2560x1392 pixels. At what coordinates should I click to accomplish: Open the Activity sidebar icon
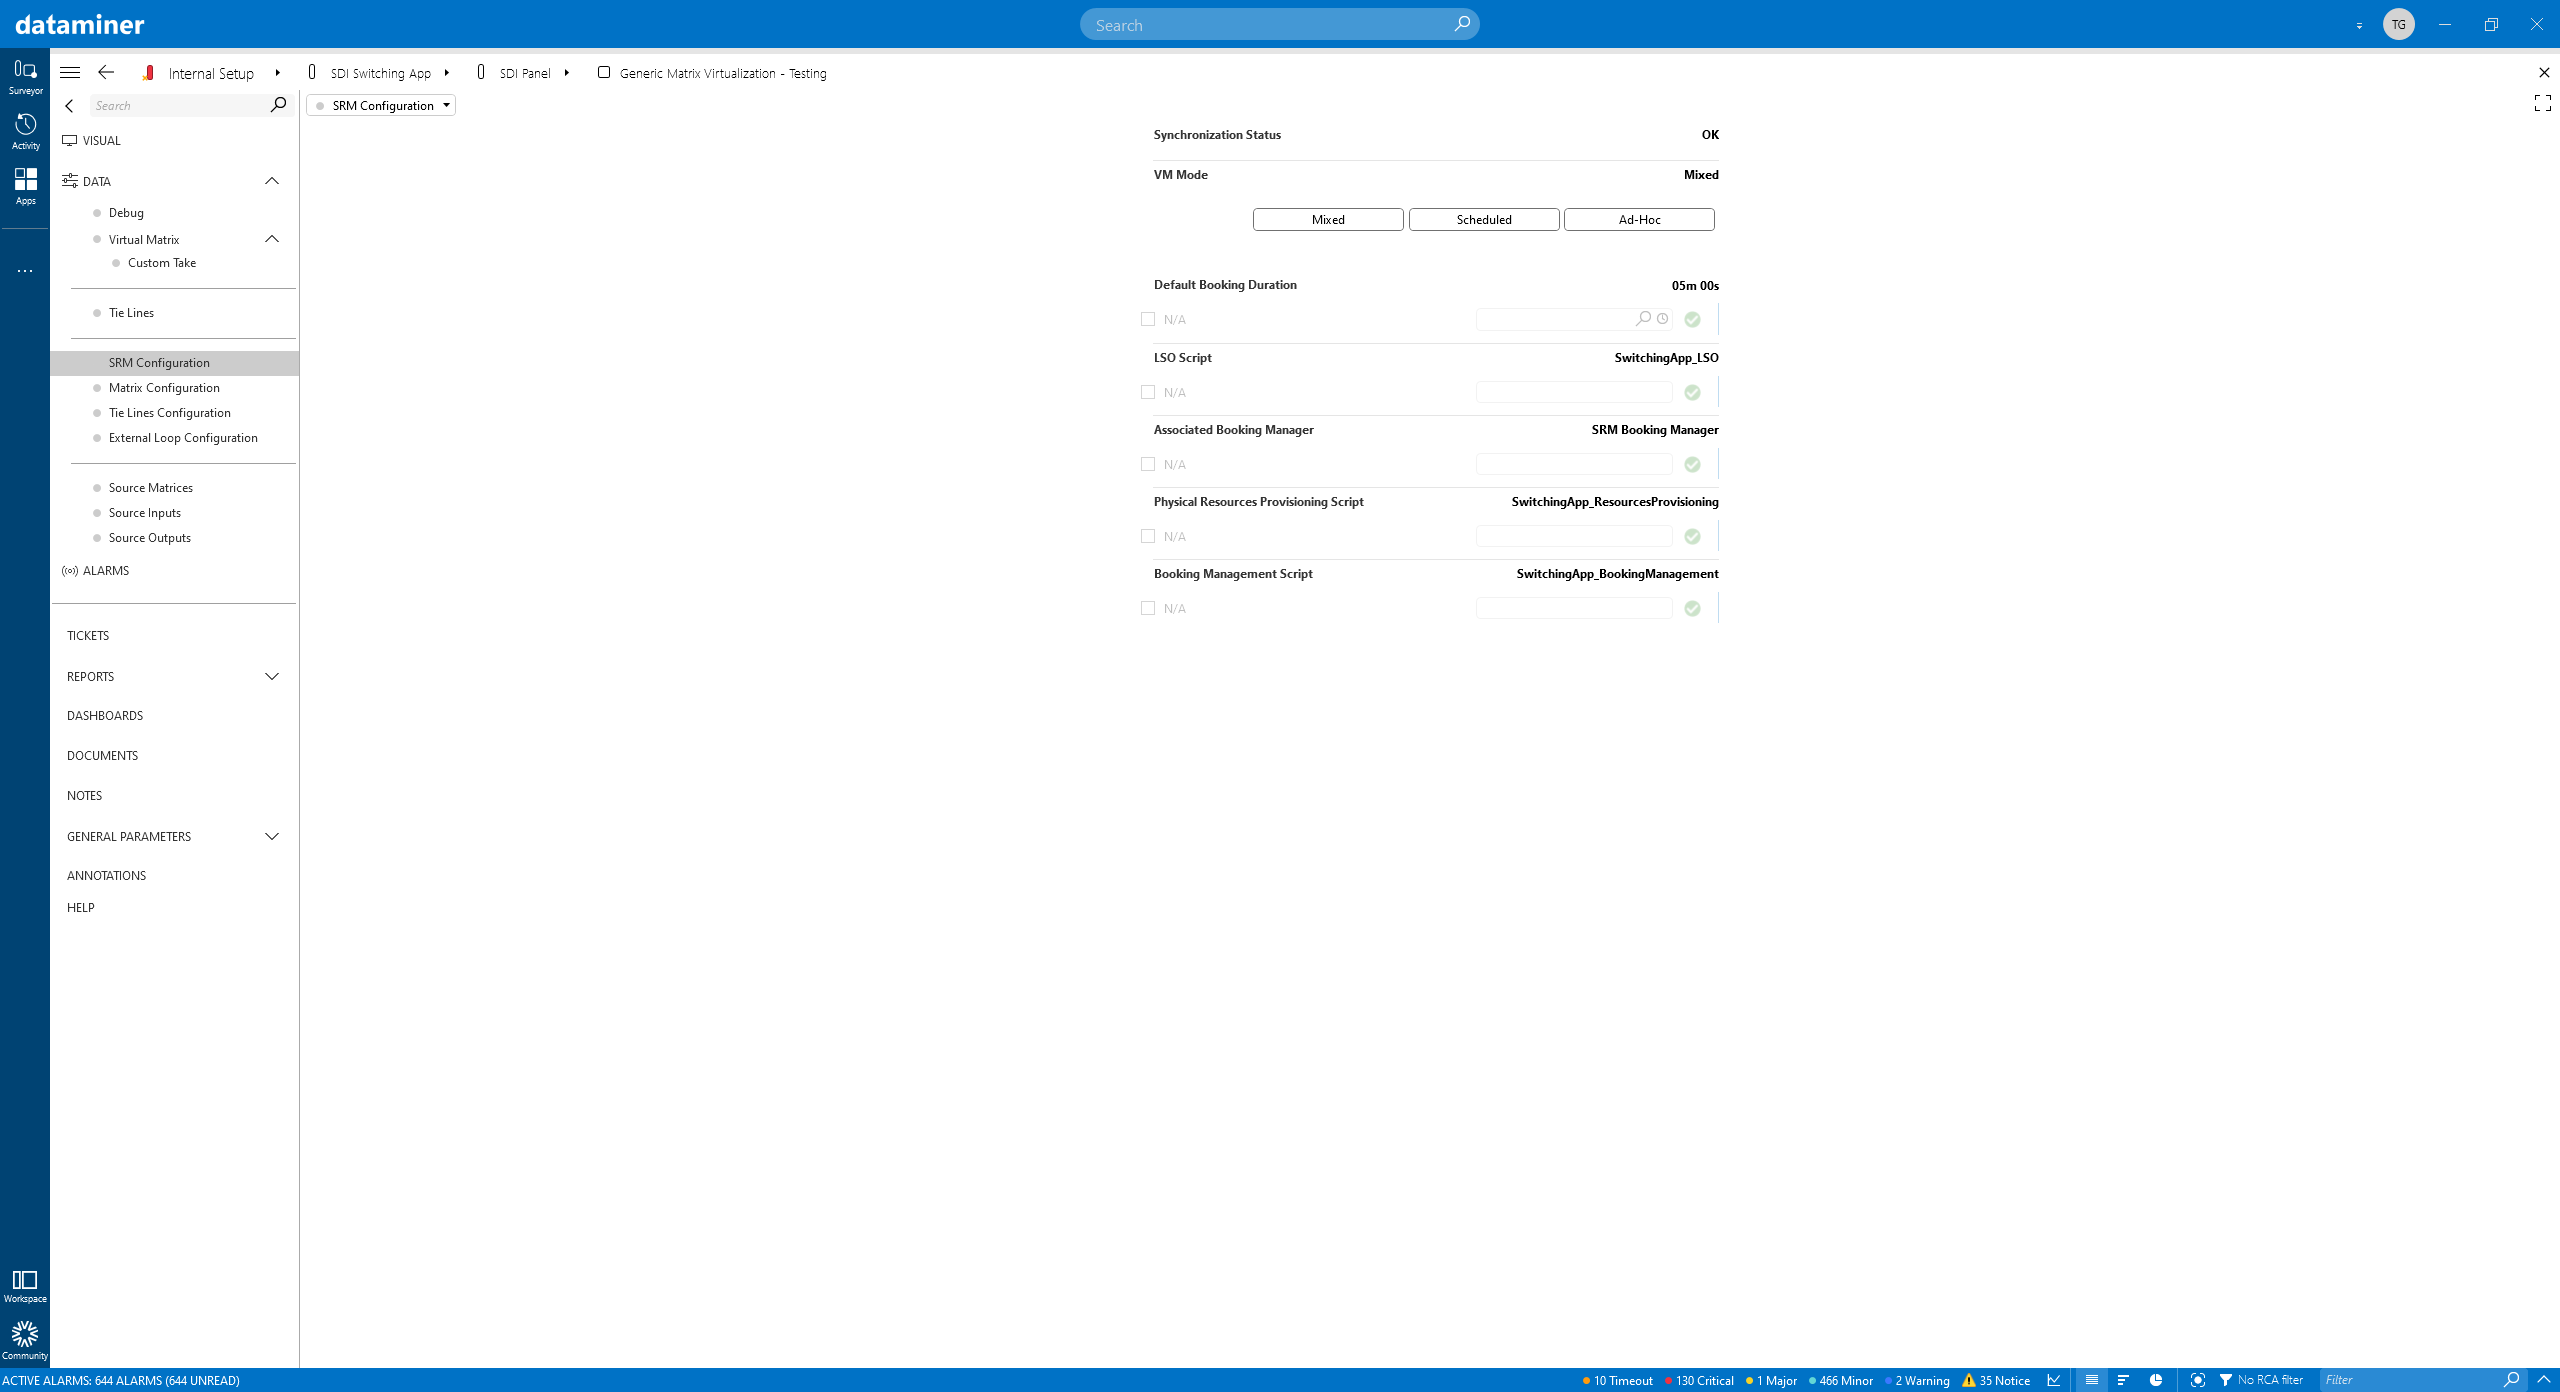tap(25, 131)
